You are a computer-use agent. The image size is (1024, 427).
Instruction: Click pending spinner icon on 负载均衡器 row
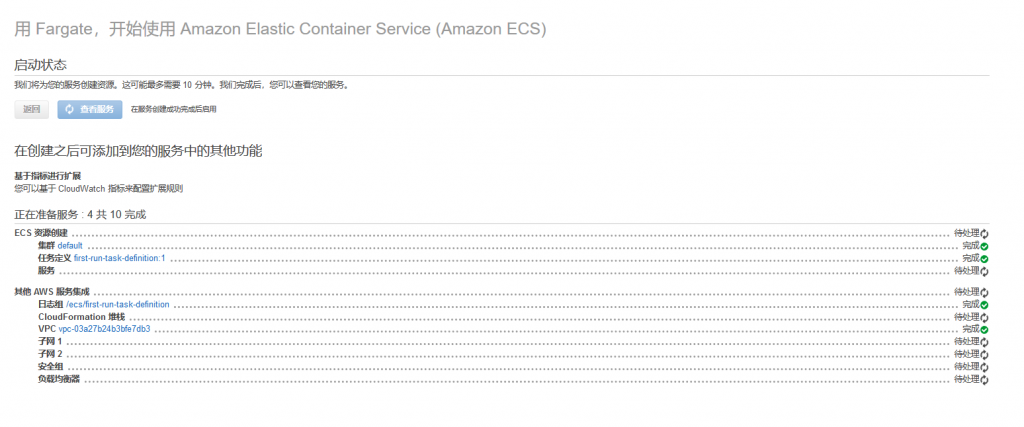(x=984, y=379)
